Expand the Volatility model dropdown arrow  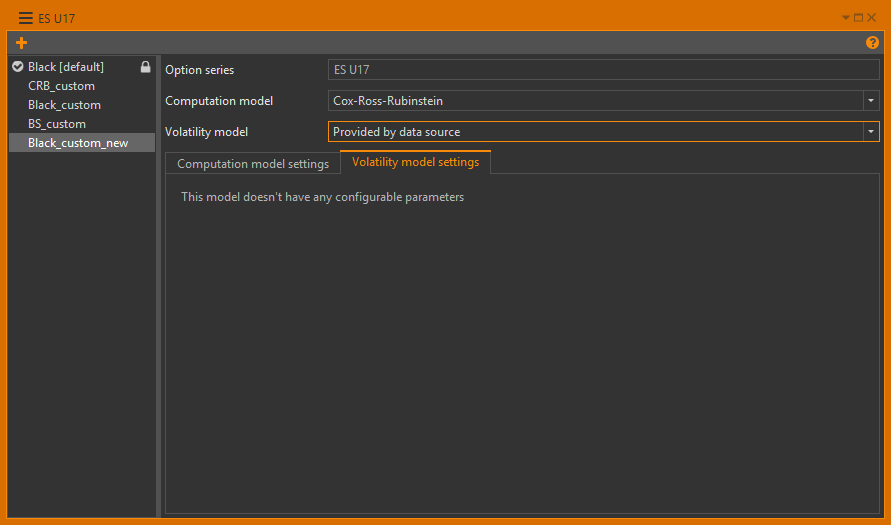click(x=871, y=132)
